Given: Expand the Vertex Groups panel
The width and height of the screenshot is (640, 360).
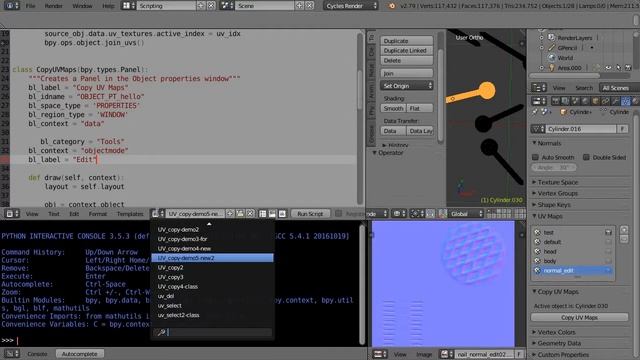Looking at the screenshot, I should point(534,193).
